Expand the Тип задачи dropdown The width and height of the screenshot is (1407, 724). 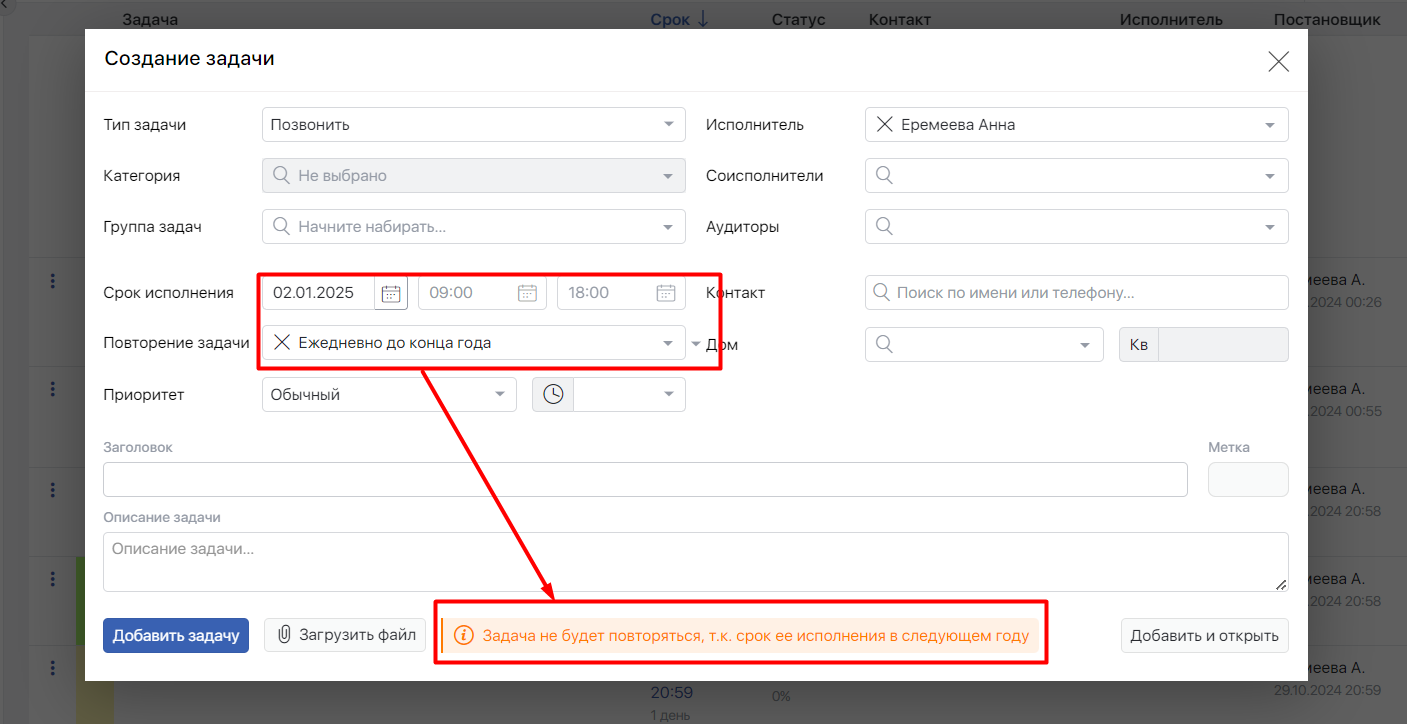[668, 125]
